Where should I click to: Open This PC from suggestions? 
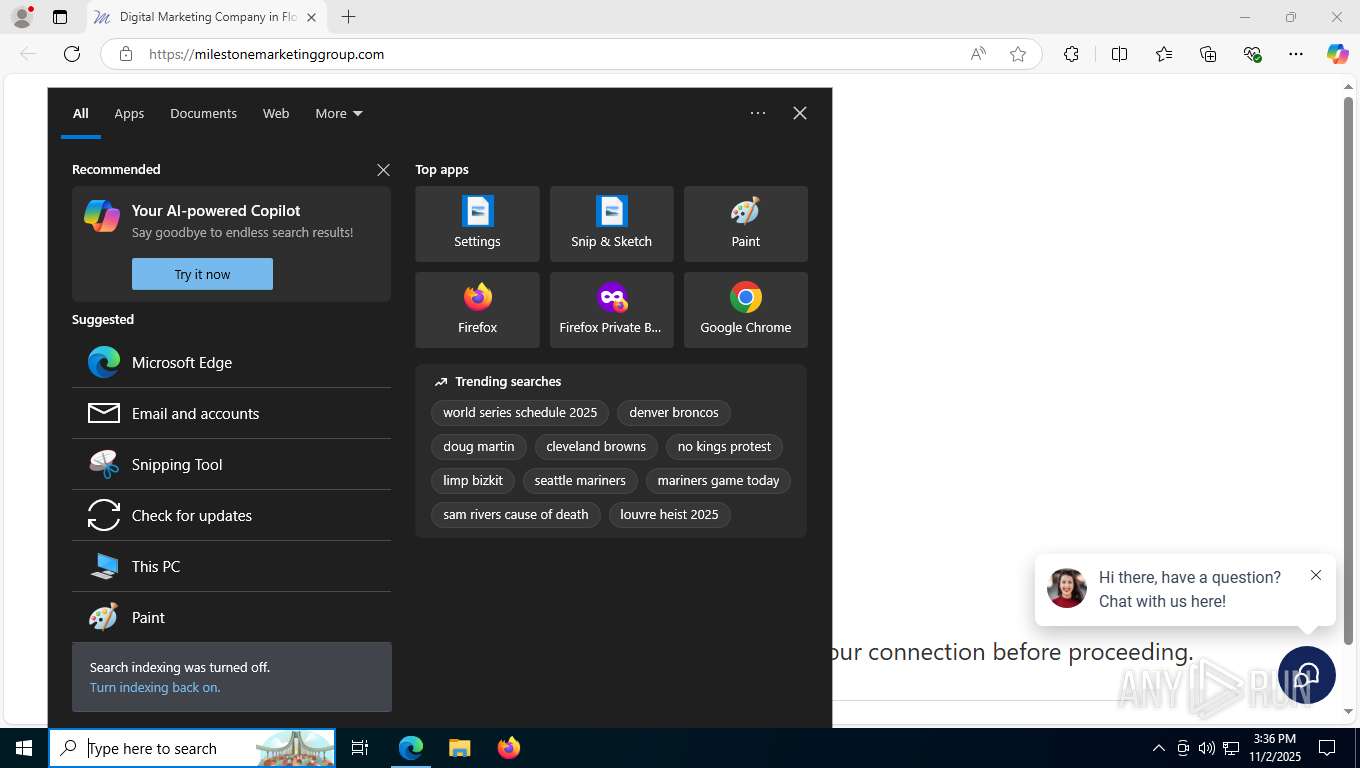(231, 566)
